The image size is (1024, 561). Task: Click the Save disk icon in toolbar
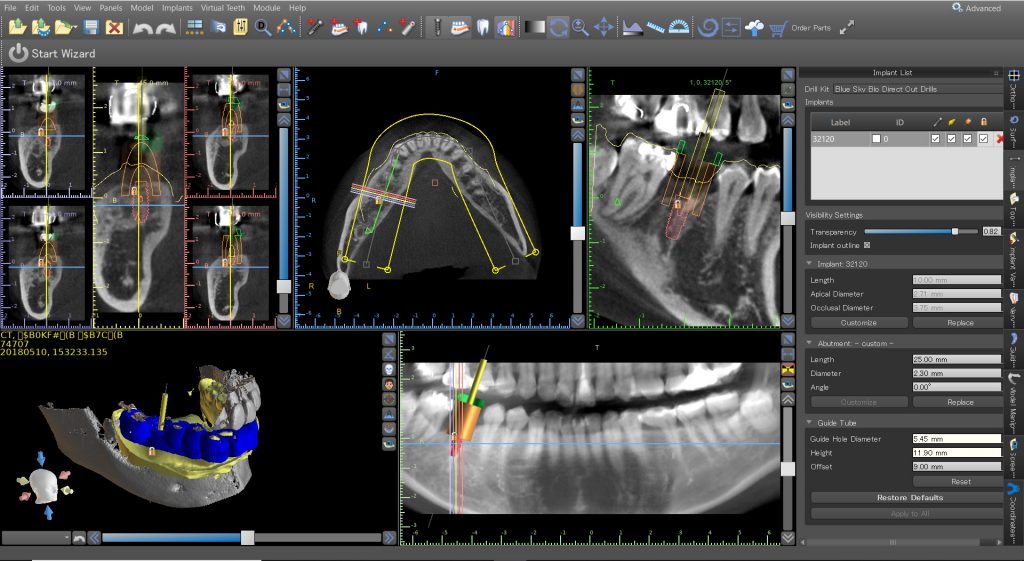coord(91,28)
